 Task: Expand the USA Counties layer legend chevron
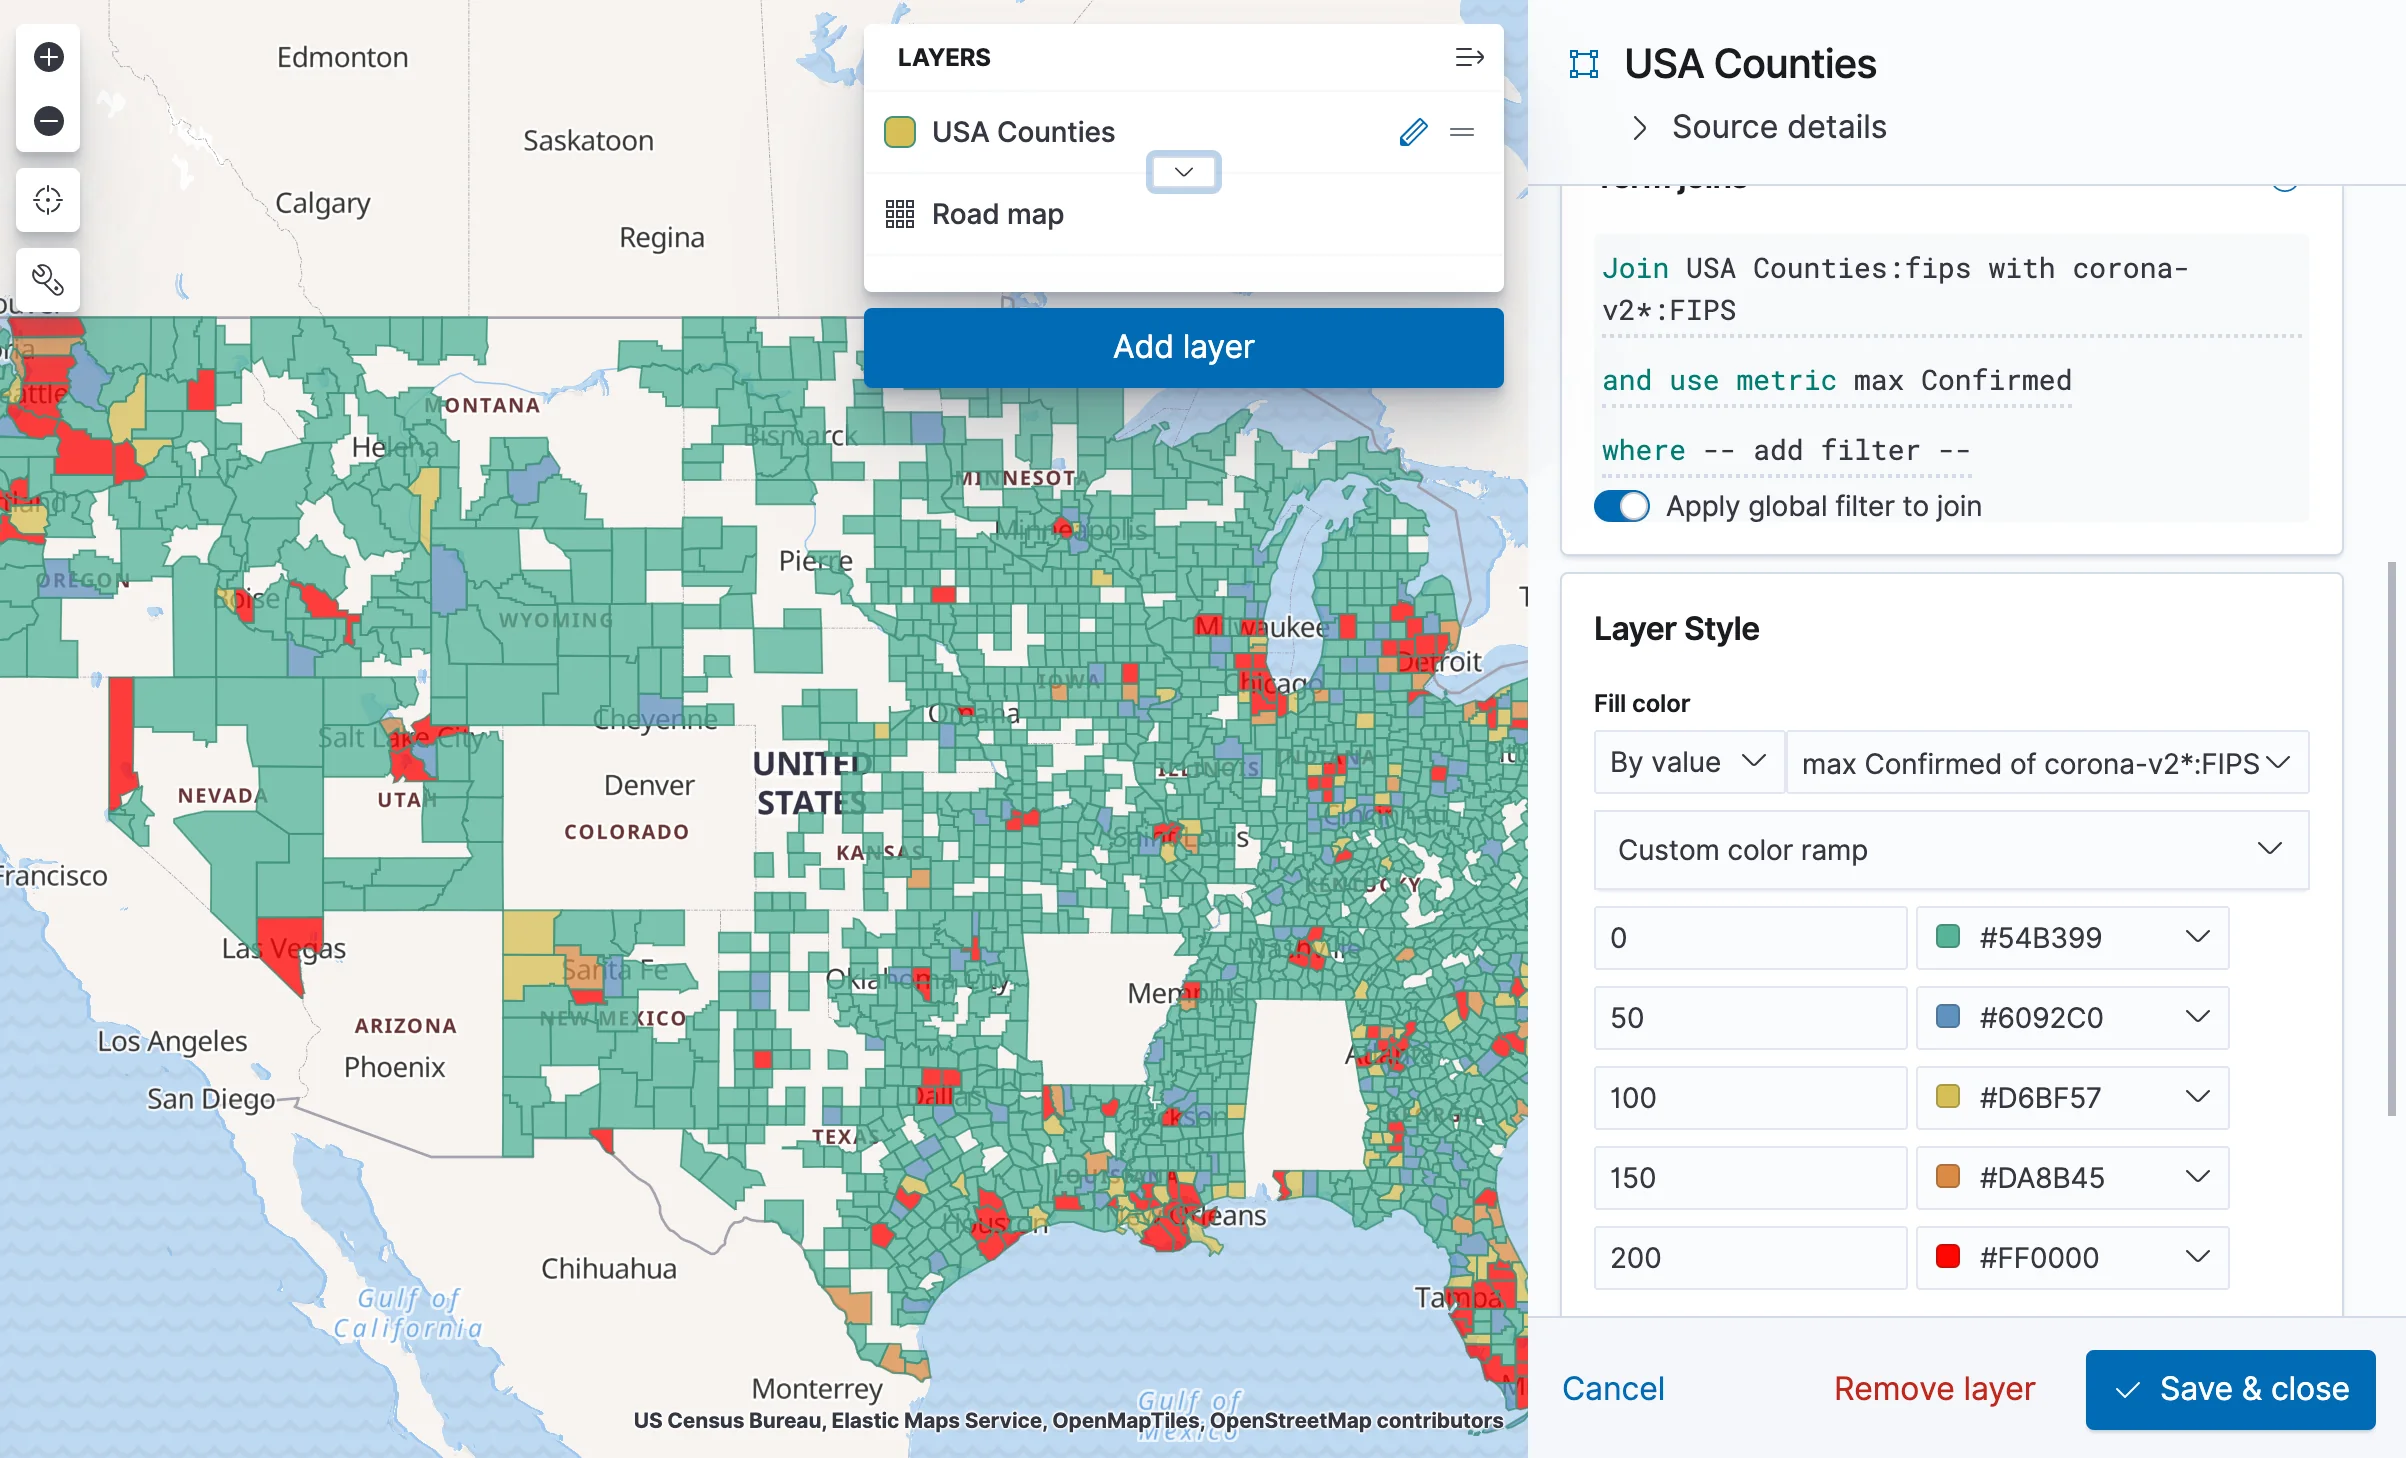tap(1183, 172)
